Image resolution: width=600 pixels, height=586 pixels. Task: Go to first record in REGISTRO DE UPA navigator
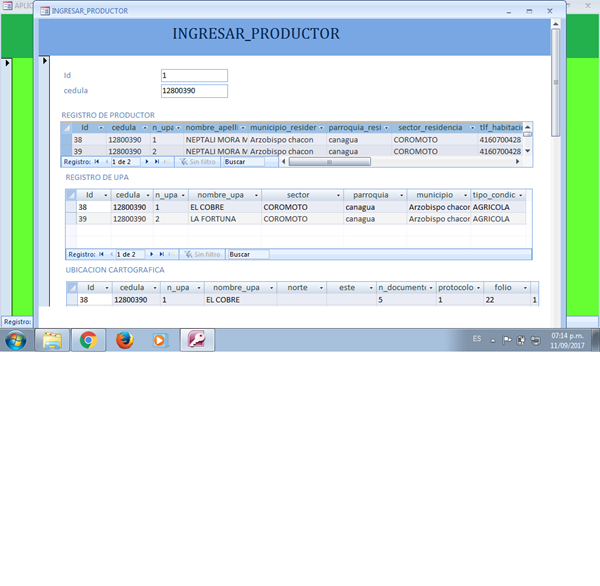pos(101,254)
